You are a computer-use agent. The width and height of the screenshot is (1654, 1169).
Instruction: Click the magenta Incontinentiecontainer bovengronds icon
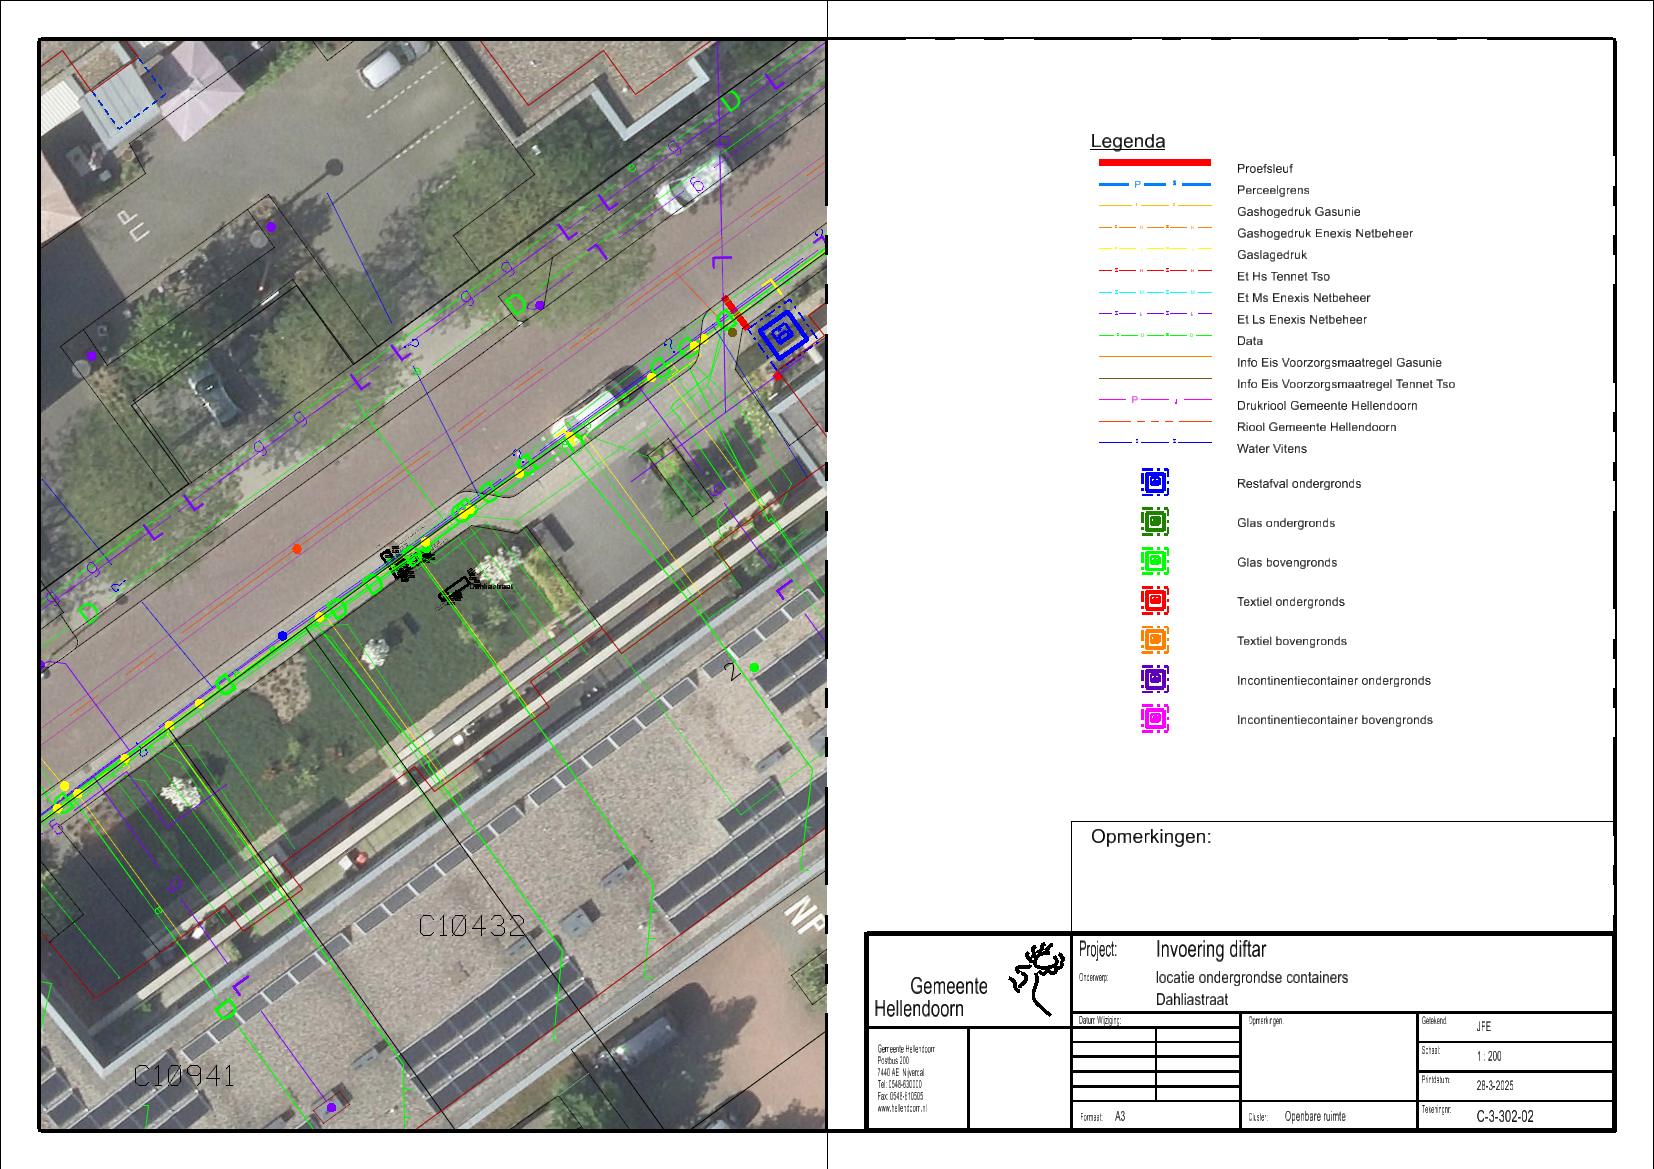1155,719
